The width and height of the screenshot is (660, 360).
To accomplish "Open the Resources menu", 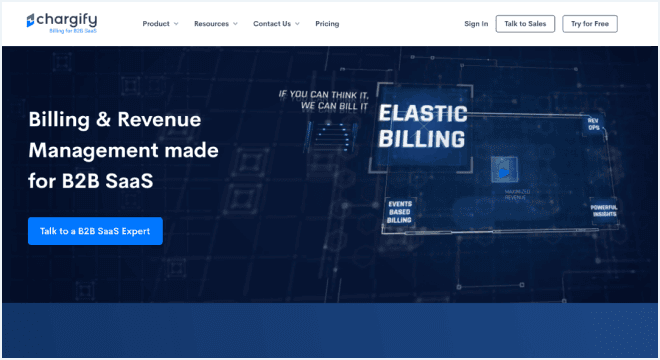I will pyautogui.click(x=211, y=24).
